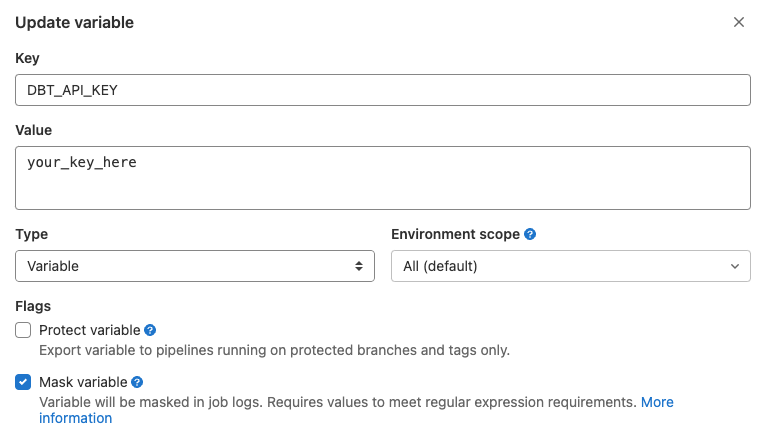The width and height of the screenshot is (761, 437).
Task: Click the "Protect variable" label text
Action: (90, 330)
